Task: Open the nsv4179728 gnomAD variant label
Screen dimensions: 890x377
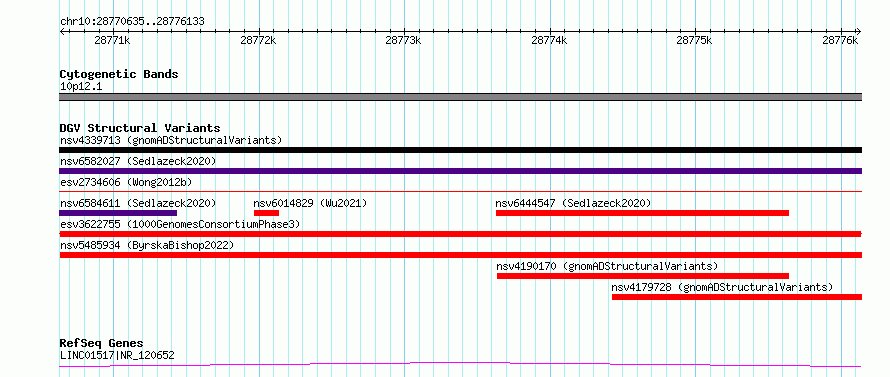Action: [723, 287]
